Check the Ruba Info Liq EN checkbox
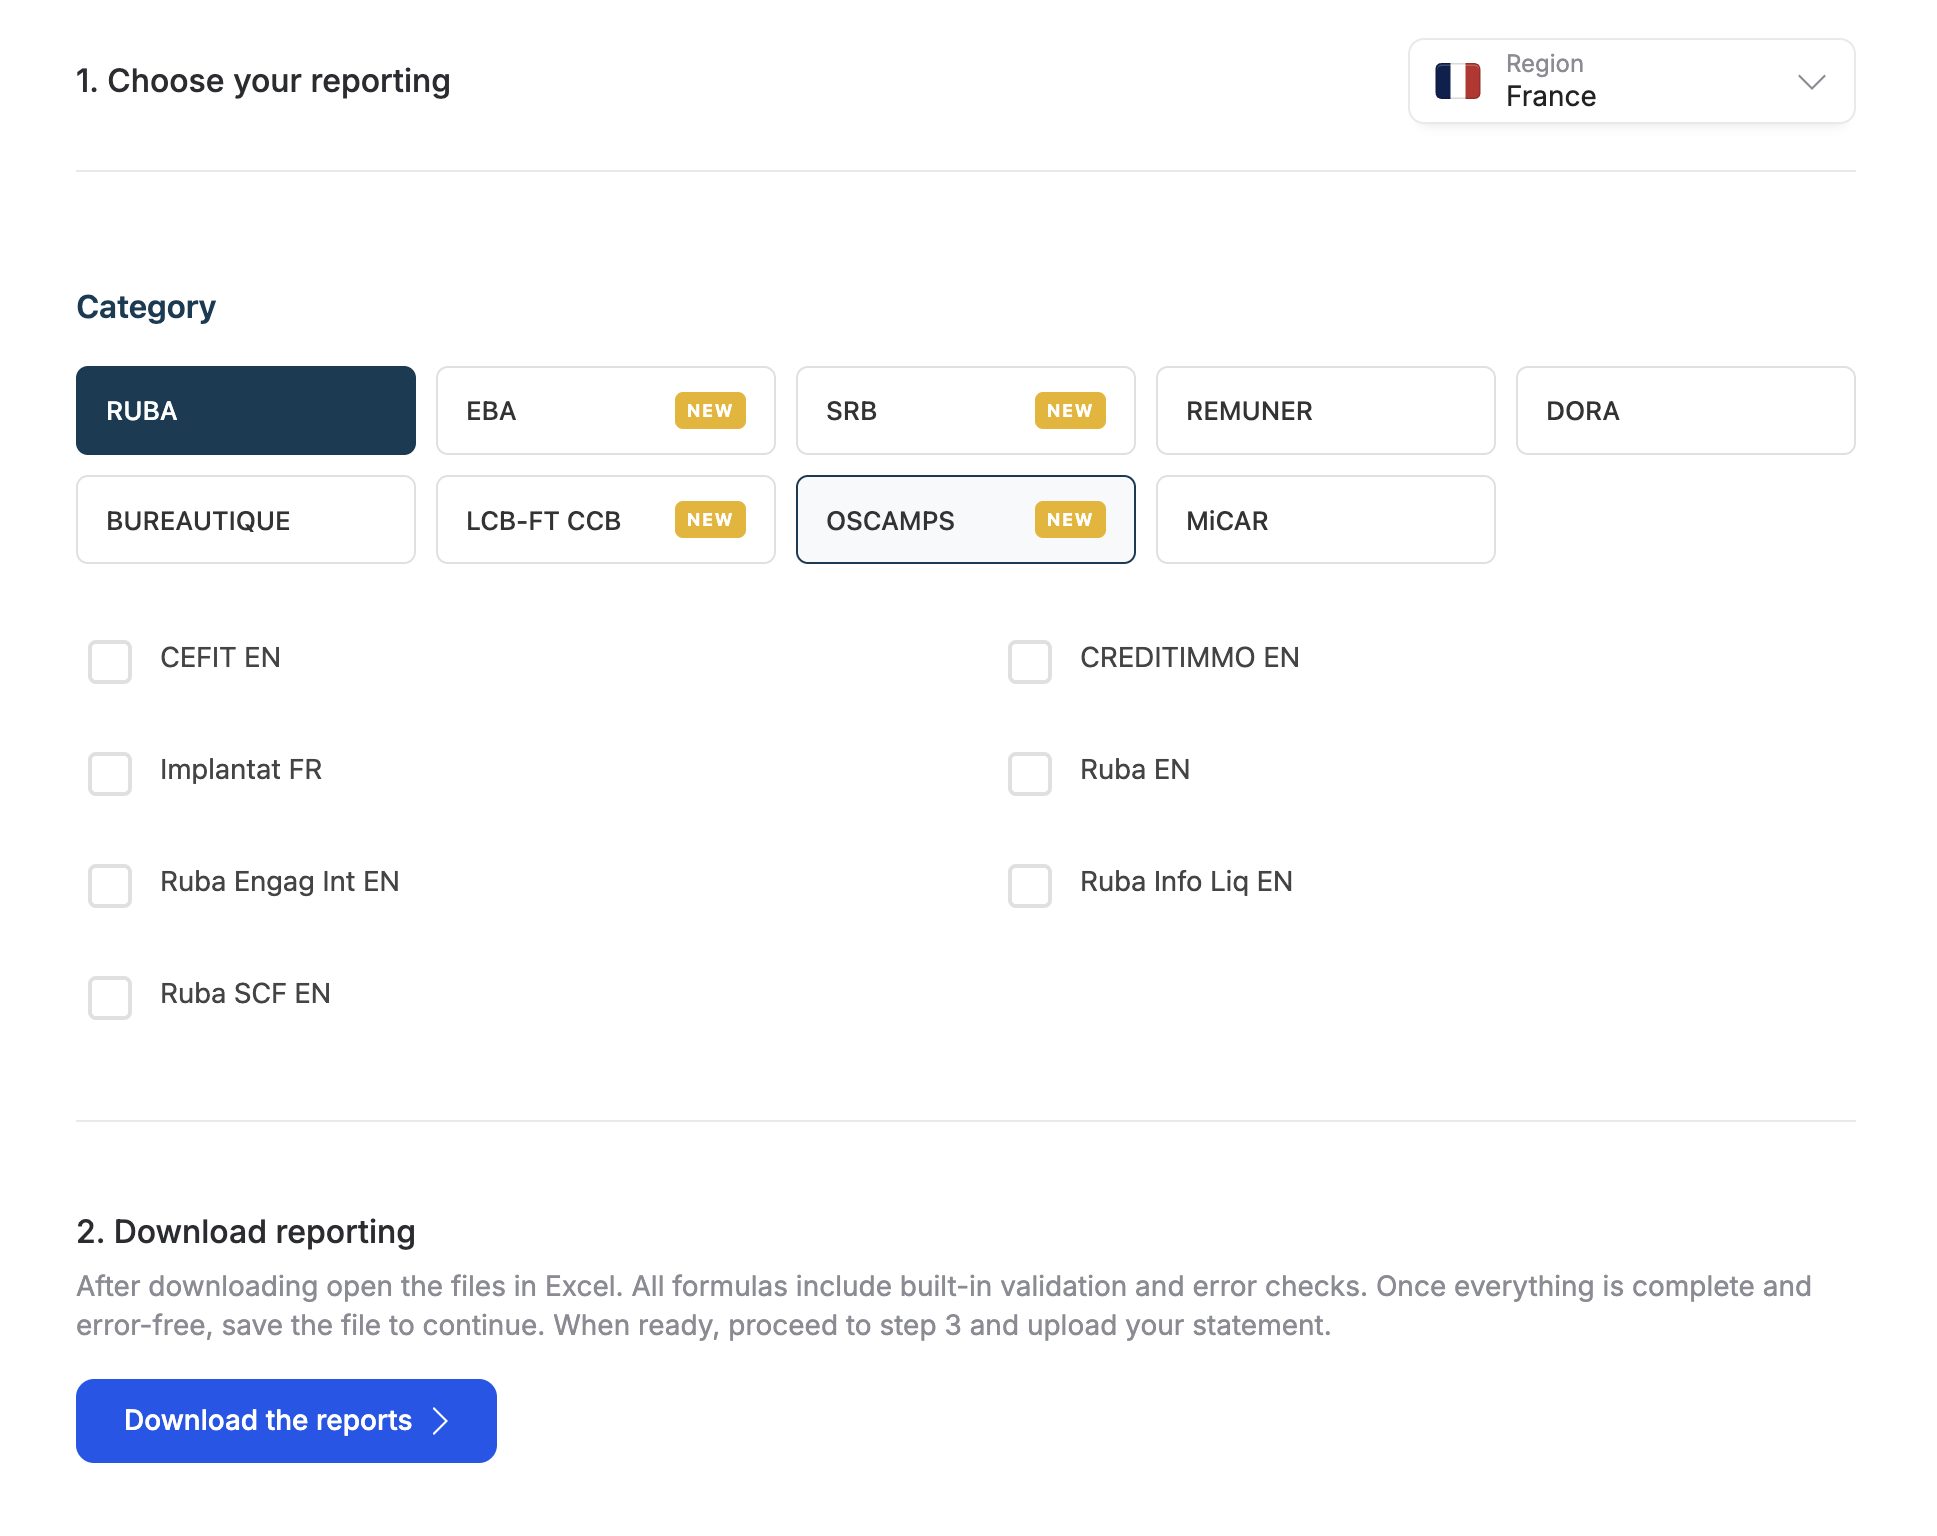 tap(1030, 885)
